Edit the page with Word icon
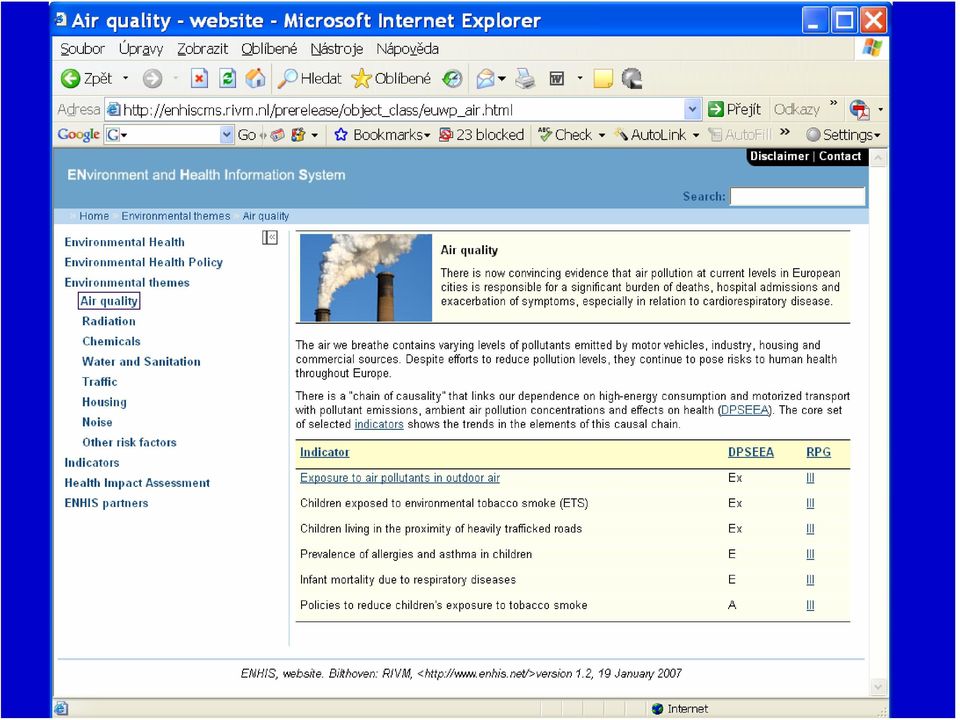The width and height of the screenshot is (960, 720). [x=557, y=78]
